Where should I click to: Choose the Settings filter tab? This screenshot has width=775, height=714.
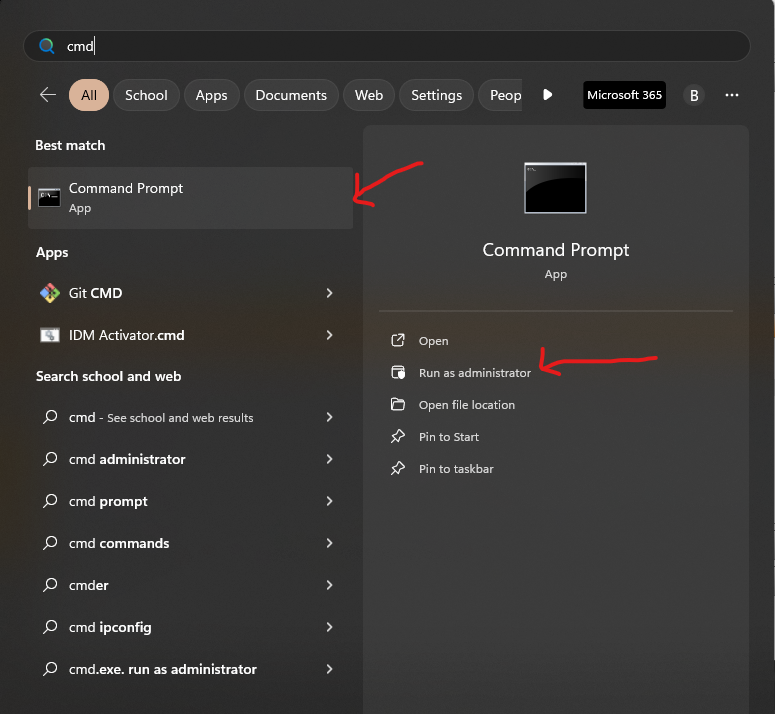[x=436, y=95]
